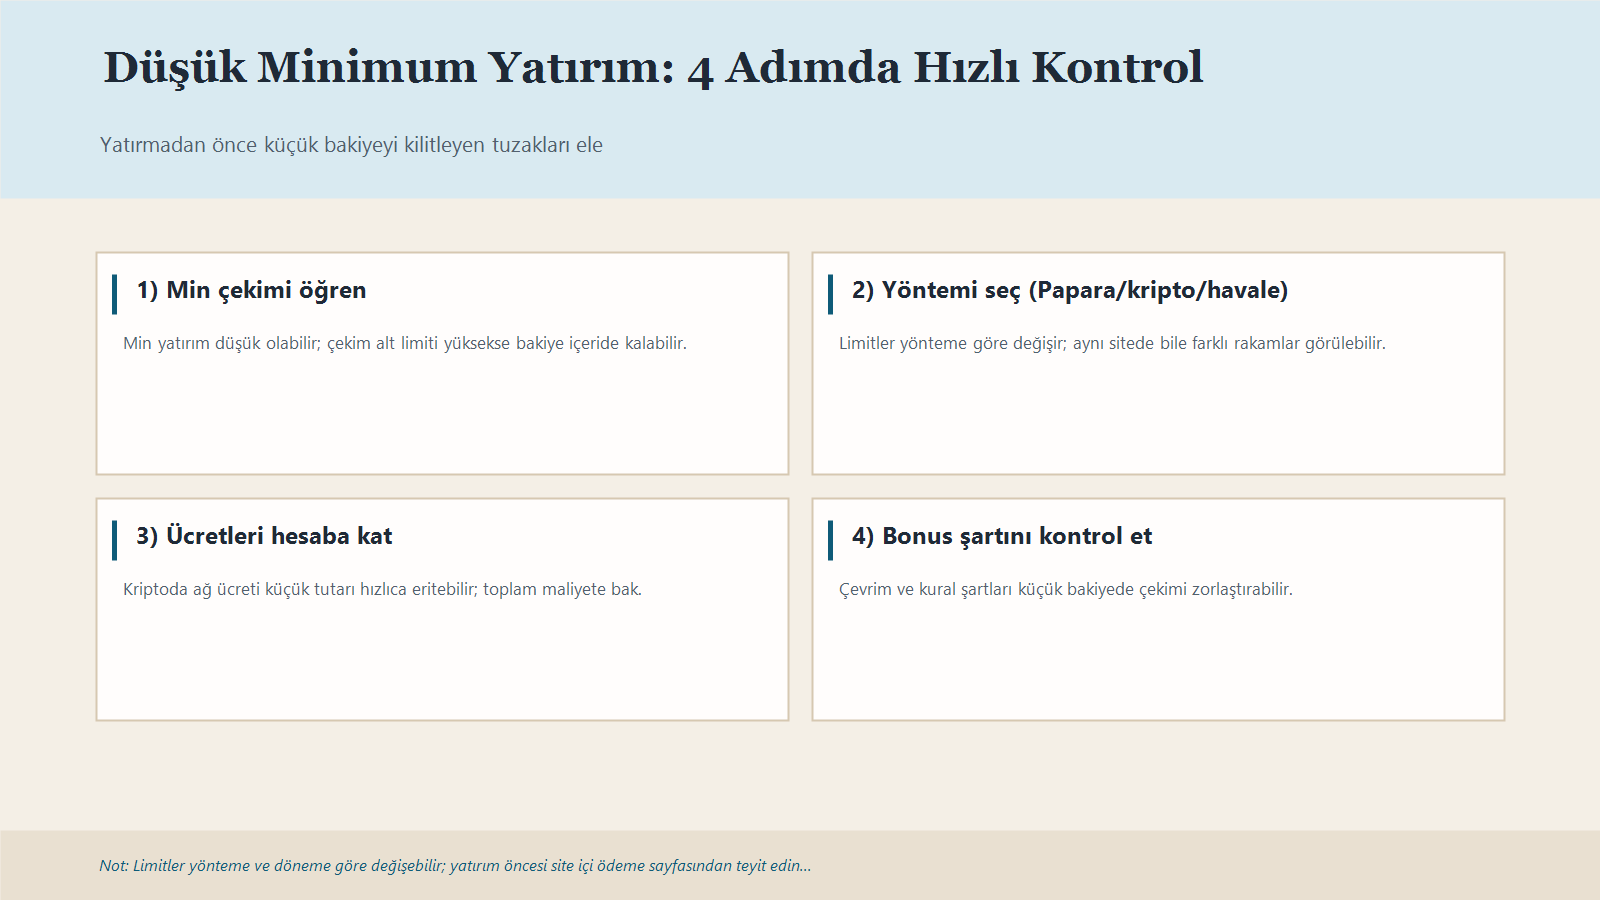The height and width of the screenshot is (900, 1600).
Task: Click the text about çevrim ve kural şartları
Action: (x=1066, y=589)
